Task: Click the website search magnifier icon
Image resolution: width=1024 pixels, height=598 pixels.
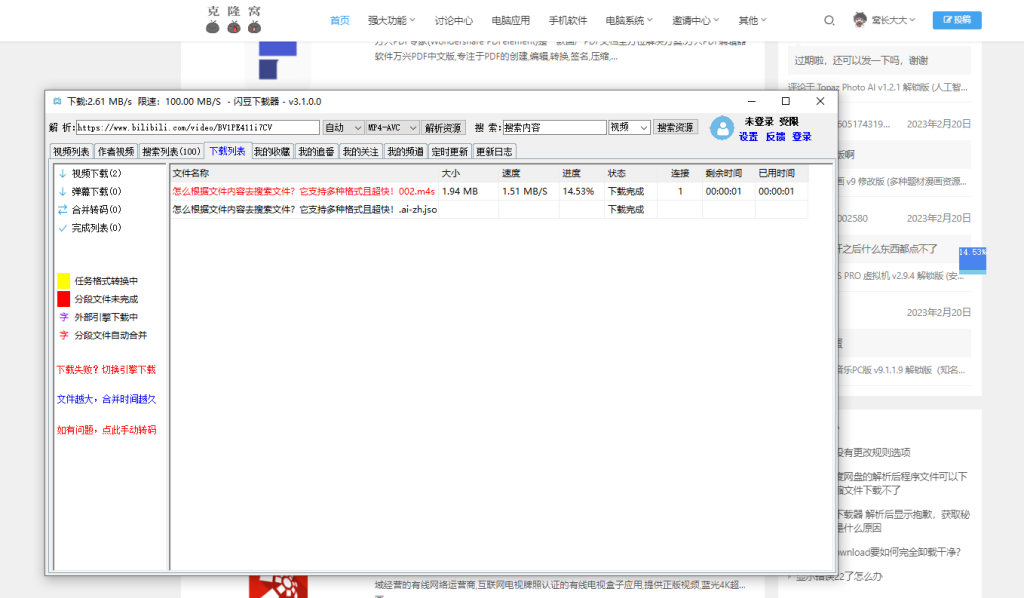Action: pos(829,20)
